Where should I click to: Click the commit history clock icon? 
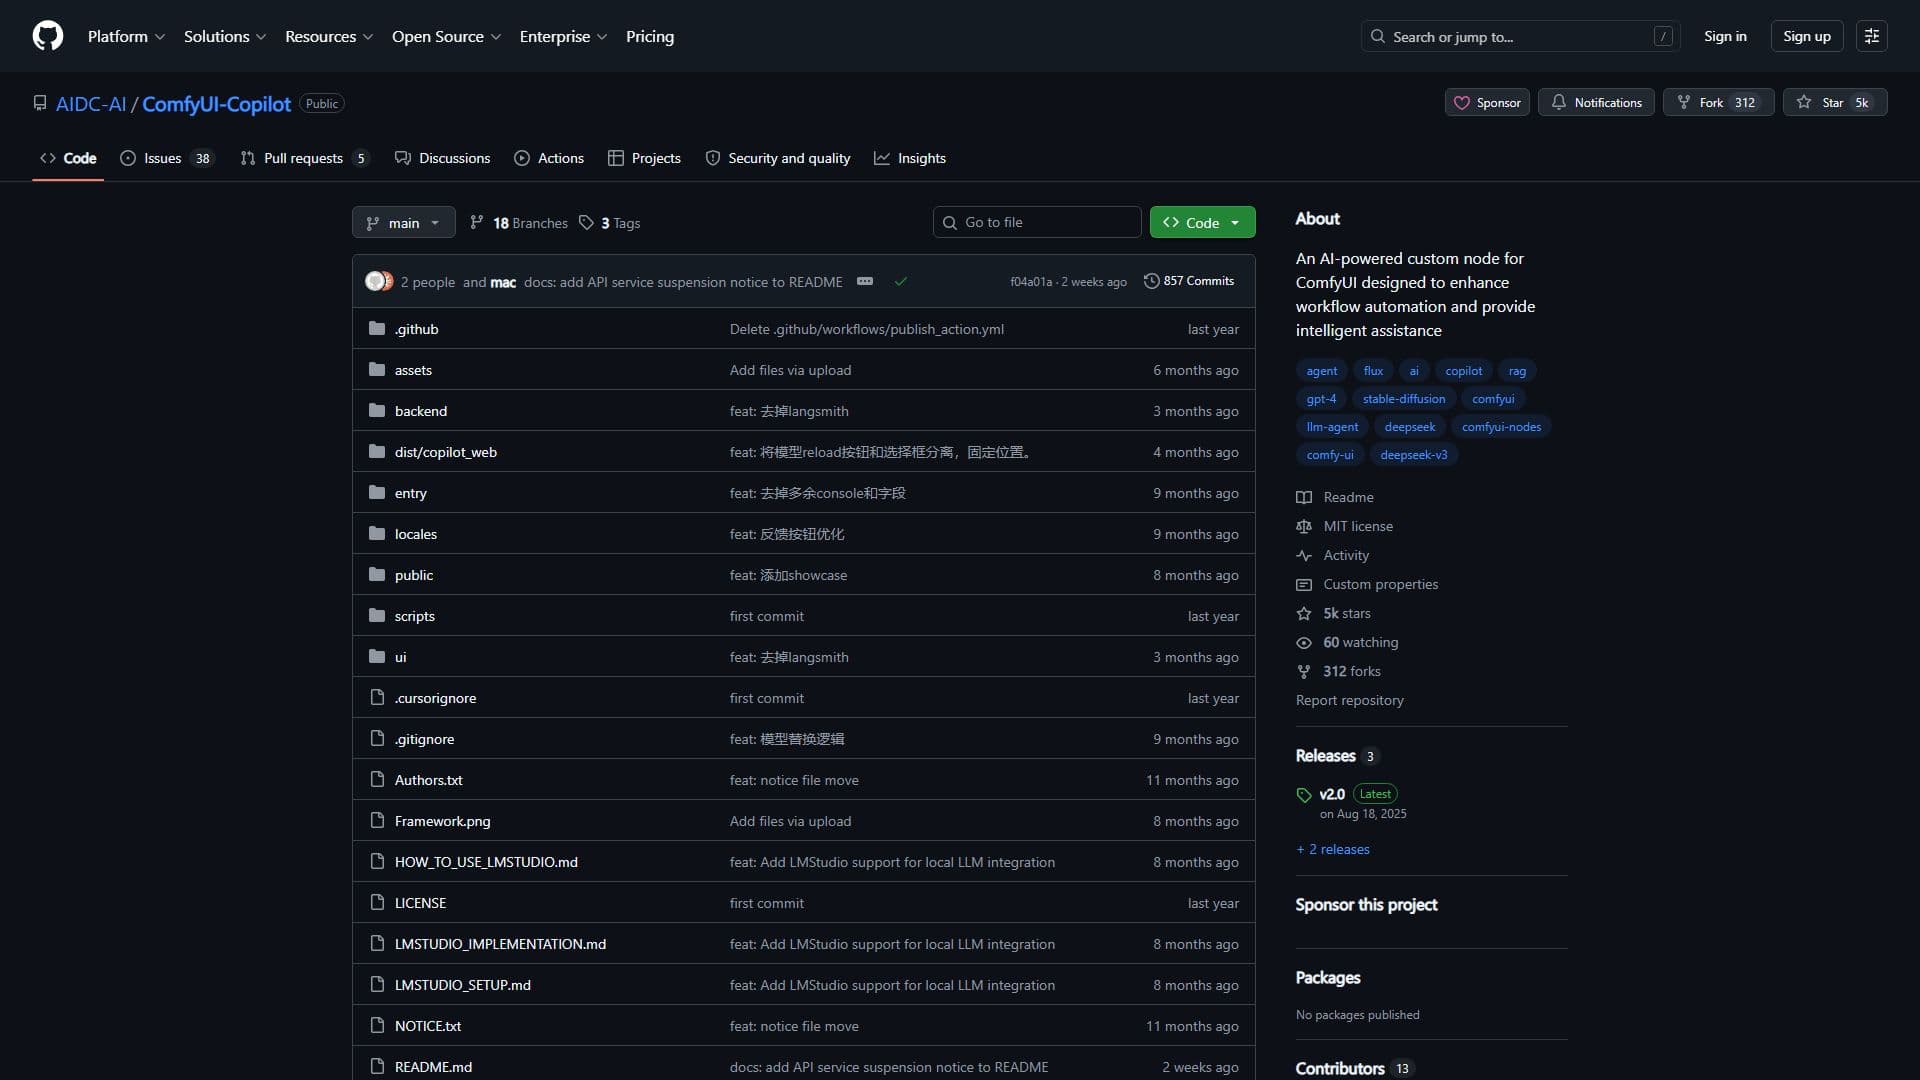coord(1151,281)
